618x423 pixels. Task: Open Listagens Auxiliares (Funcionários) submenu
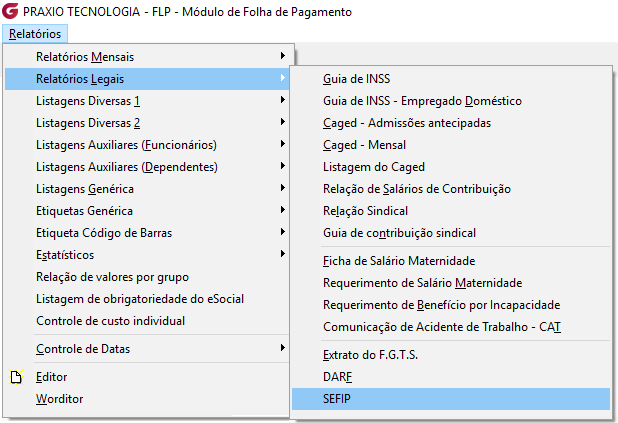[x=147, y=145]
